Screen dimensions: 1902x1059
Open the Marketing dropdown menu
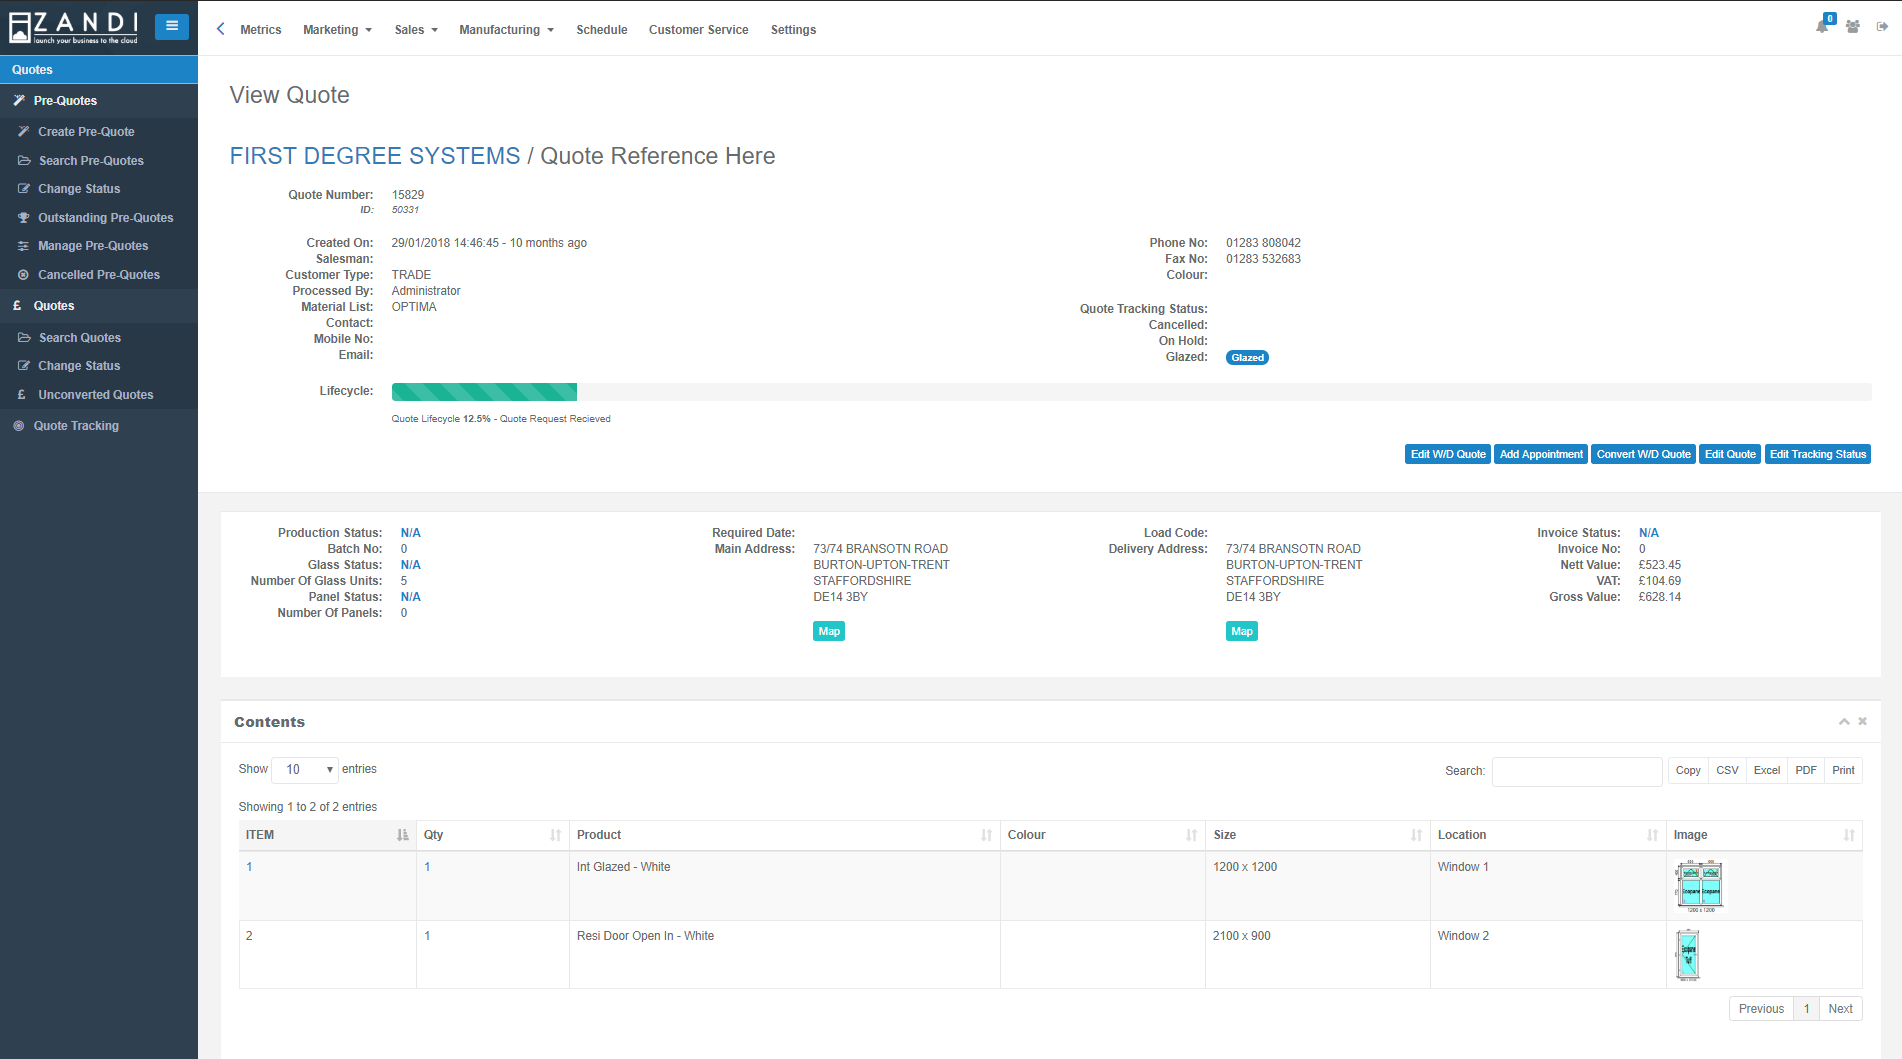click(x=337, y=30)
